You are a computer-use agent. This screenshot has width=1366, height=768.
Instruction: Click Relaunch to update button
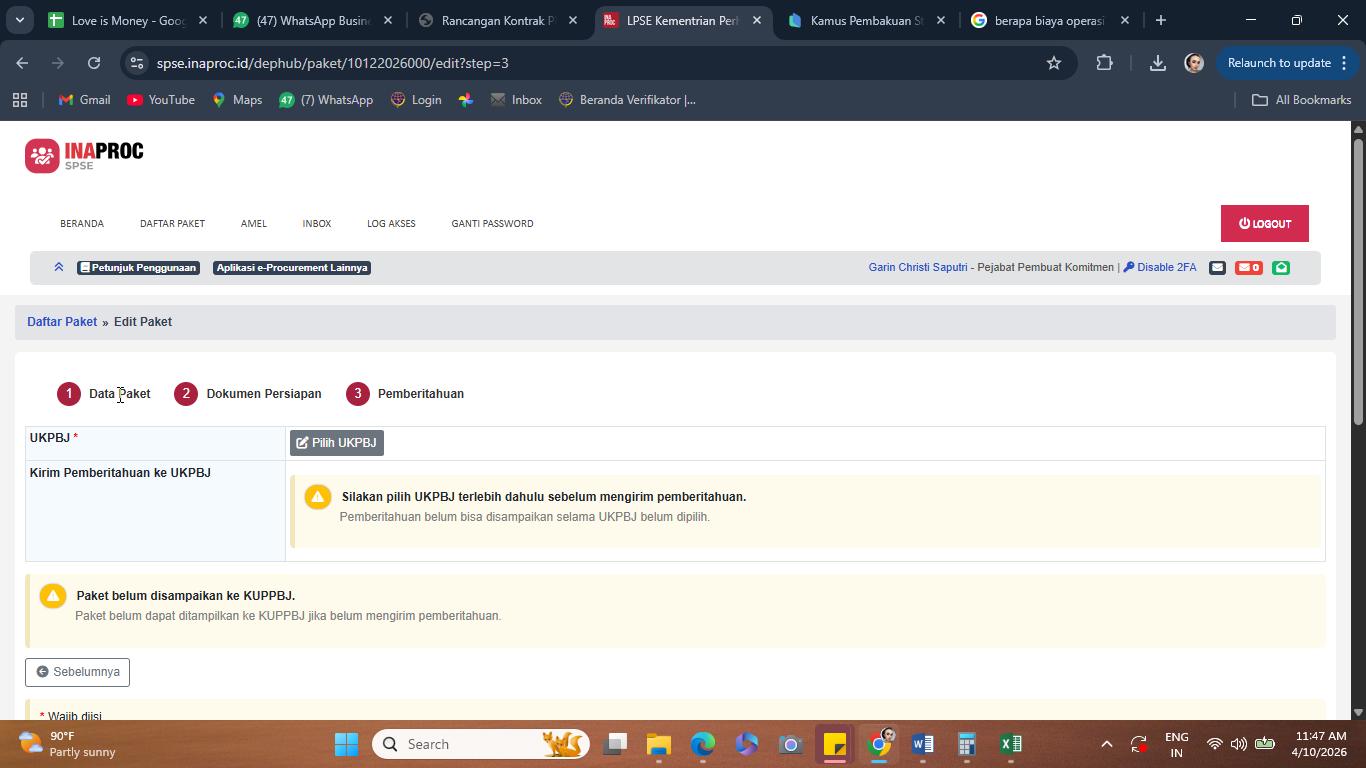coord(1285,63)
